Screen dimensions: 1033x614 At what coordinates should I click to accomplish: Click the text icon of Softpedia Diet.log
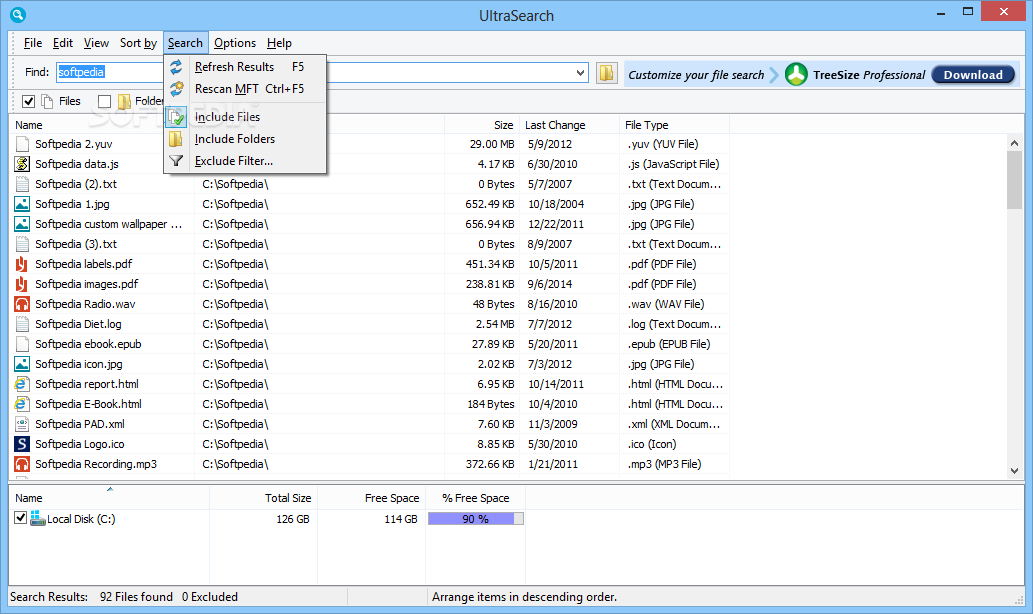click(x=22, y=323)
